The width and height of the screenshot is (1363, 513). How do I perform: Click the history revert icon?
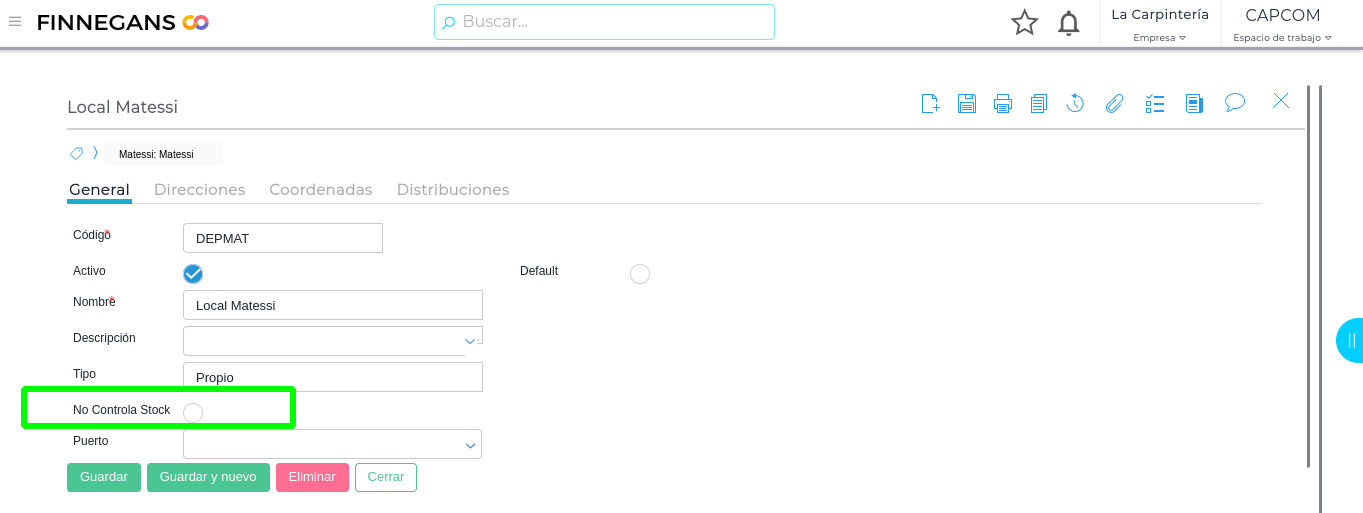point(1075,103)
